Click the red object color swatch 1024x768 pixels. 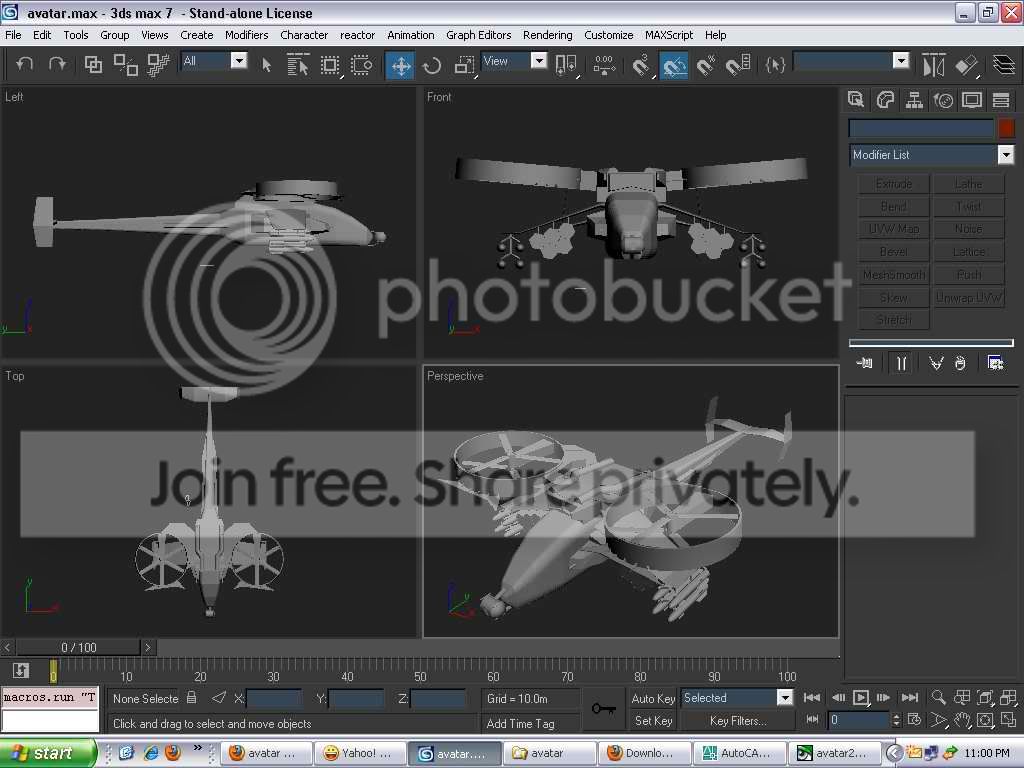(1006, 128)
